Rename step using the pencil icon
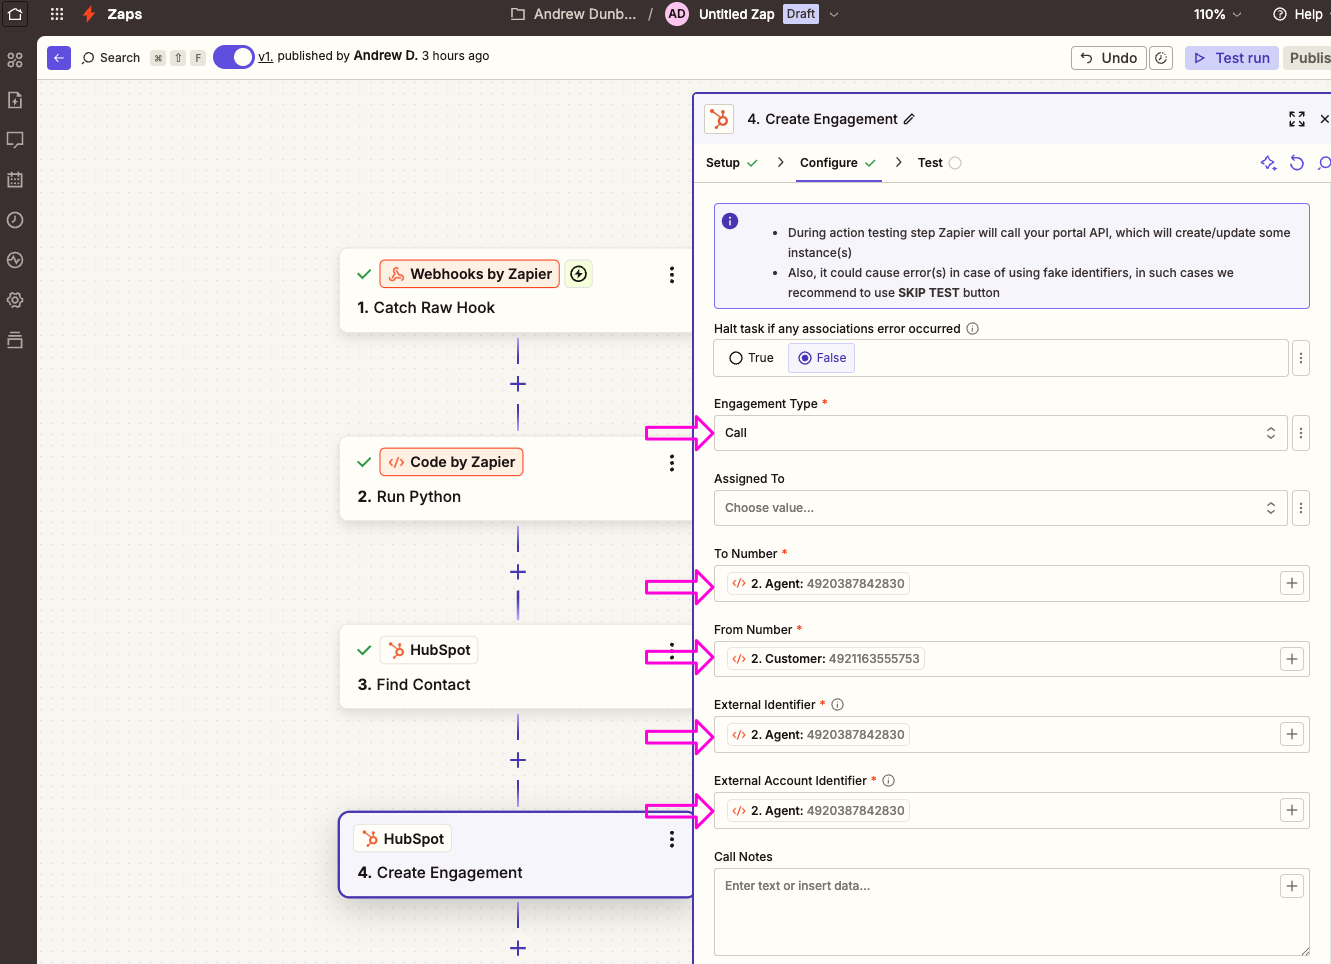The height and width of the screenshot is (964, 1331). pyautogui.click(x=909, y=119)
